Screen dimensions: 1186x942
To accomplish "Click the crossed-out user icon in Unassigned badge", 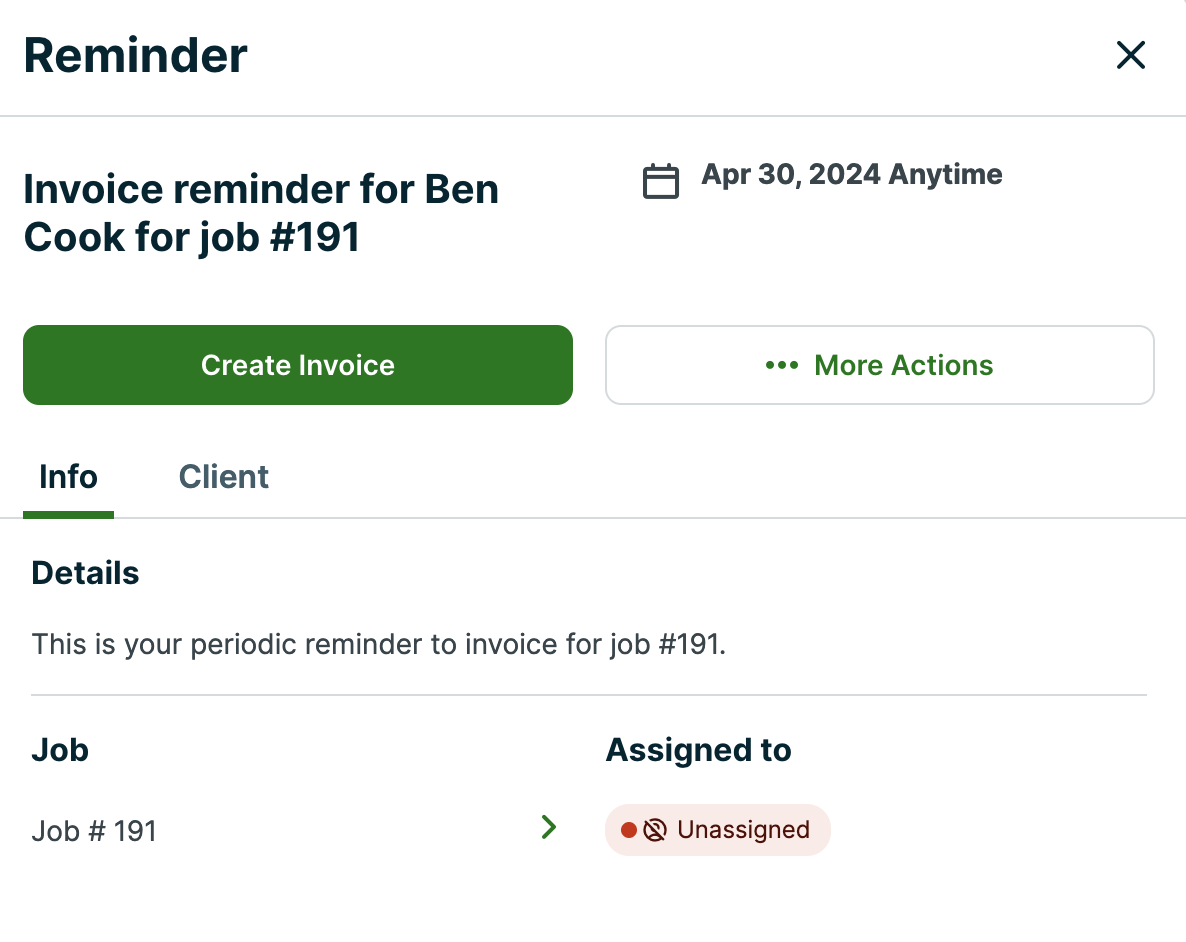I will coord(655,830).
